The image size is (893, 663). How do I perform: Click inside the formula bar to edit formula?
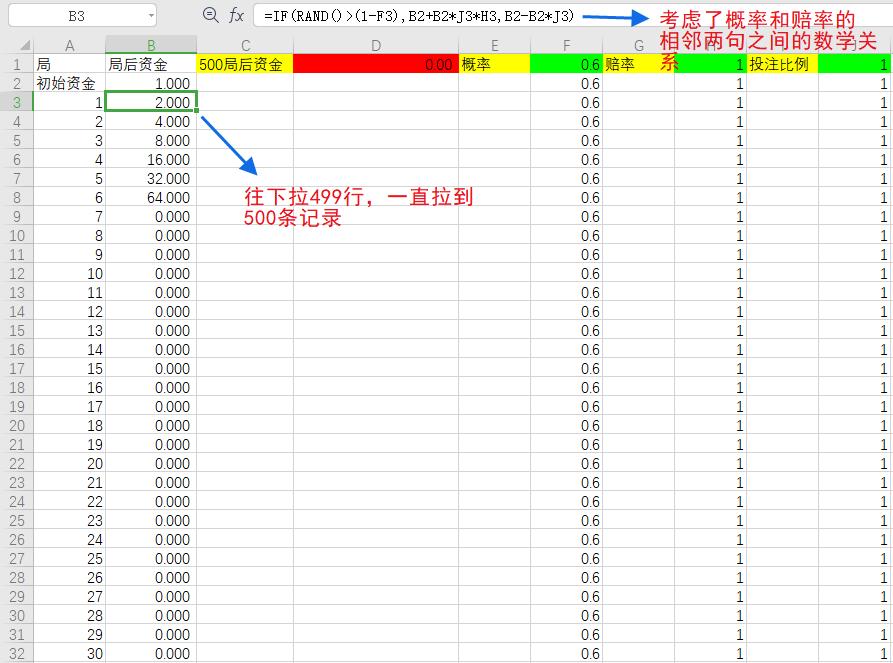coord(400,15)
